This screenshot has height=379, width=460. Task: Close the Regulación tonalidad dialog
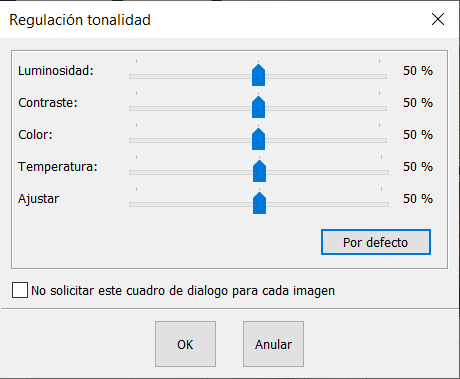pyautogui.click(x=438, y=19)
